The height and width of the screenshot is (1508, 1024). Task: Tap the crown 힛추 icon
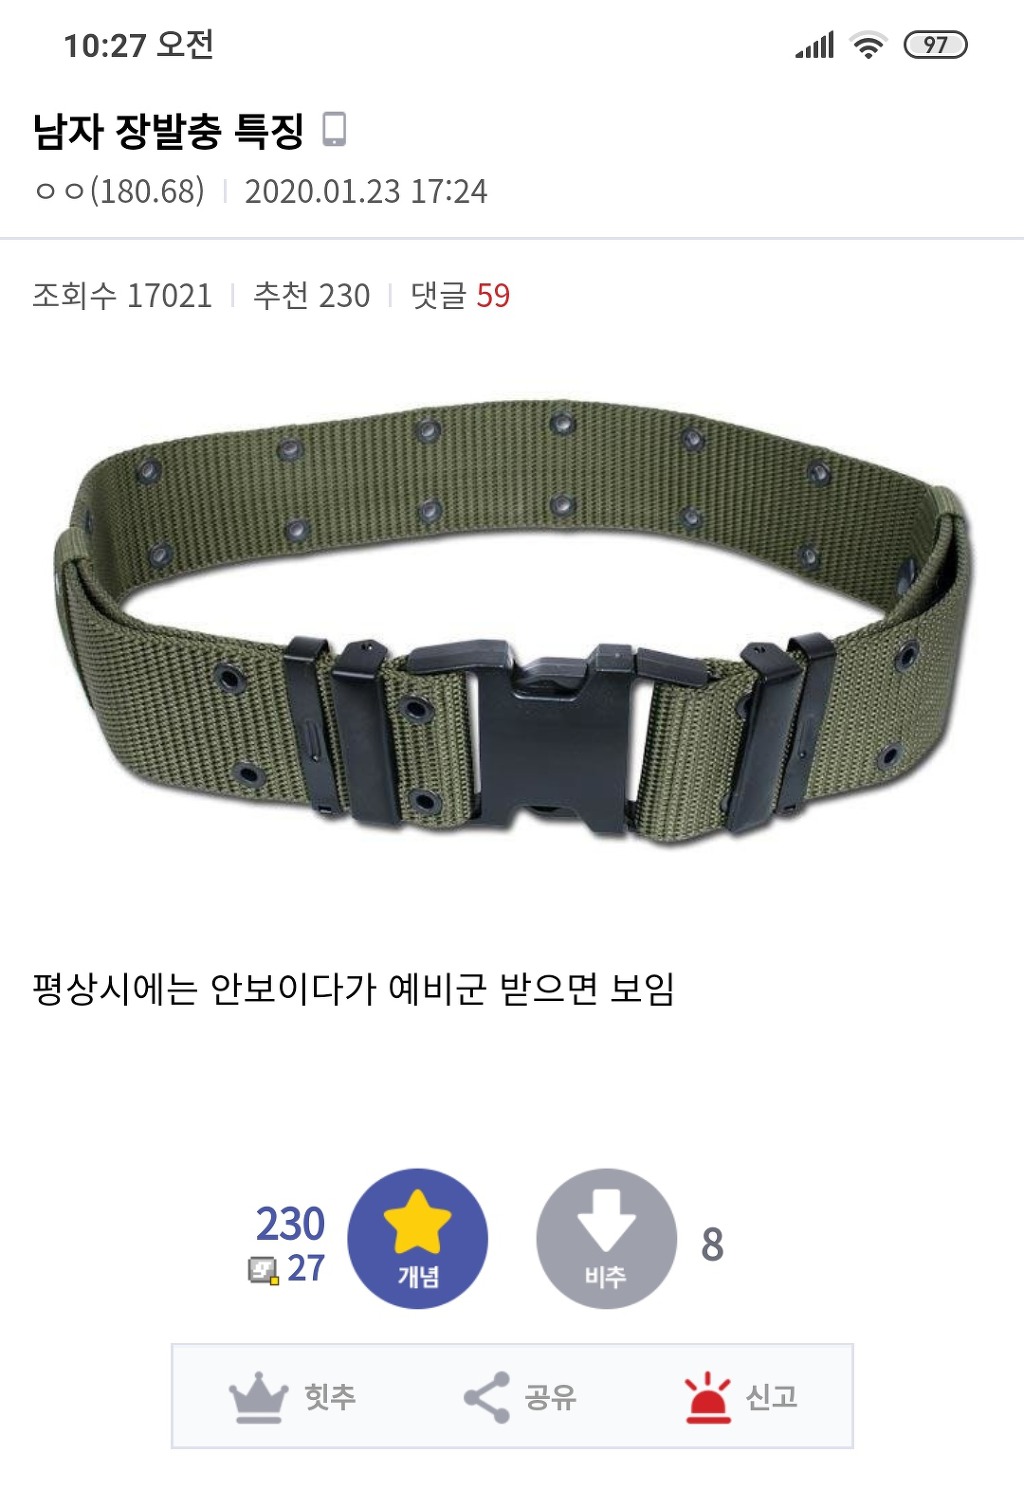tap(258, 1397)
